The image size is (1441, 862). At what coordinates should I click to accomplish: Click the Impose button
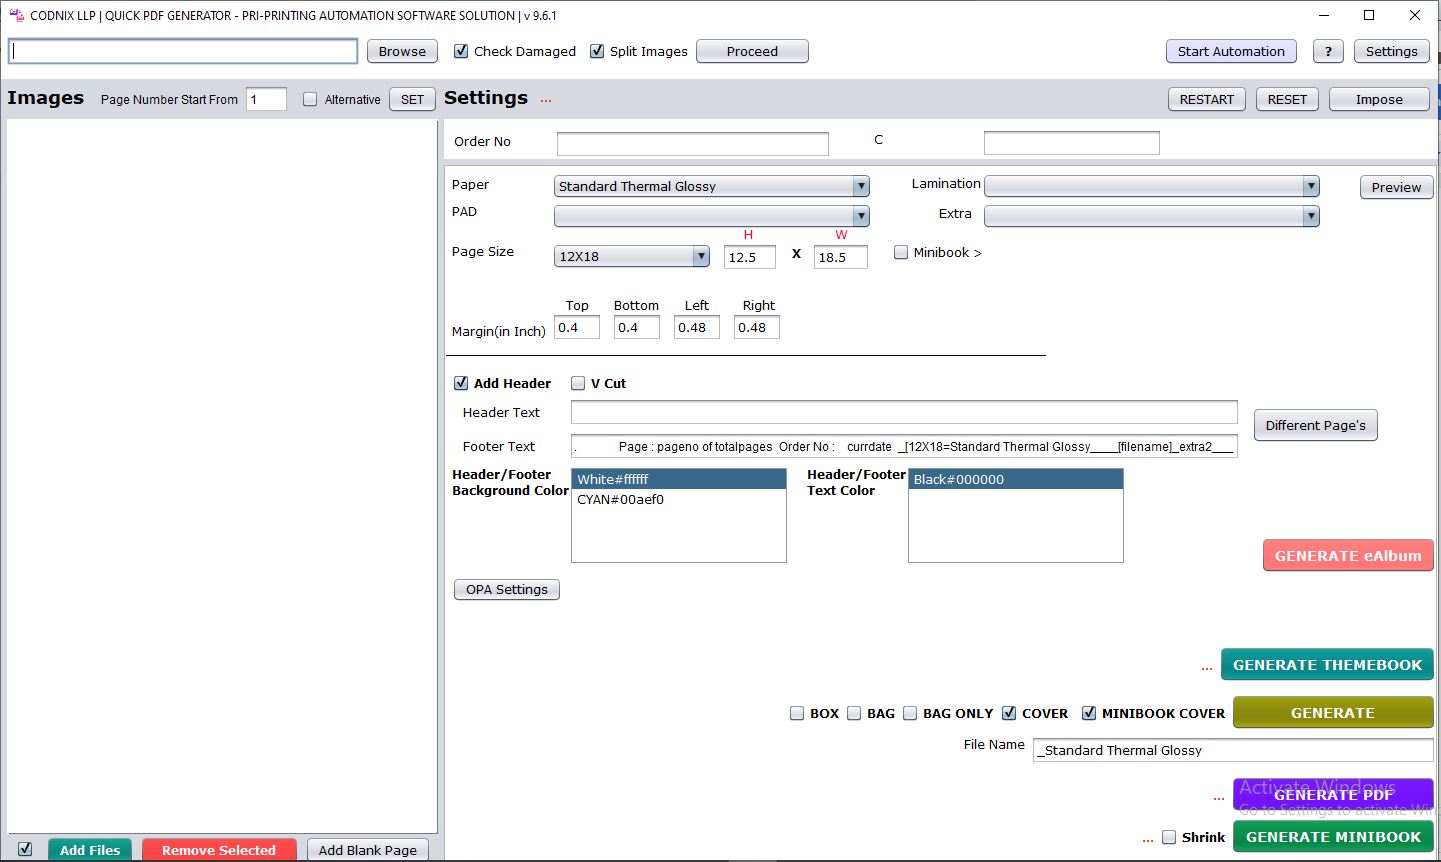(1379, 99)
